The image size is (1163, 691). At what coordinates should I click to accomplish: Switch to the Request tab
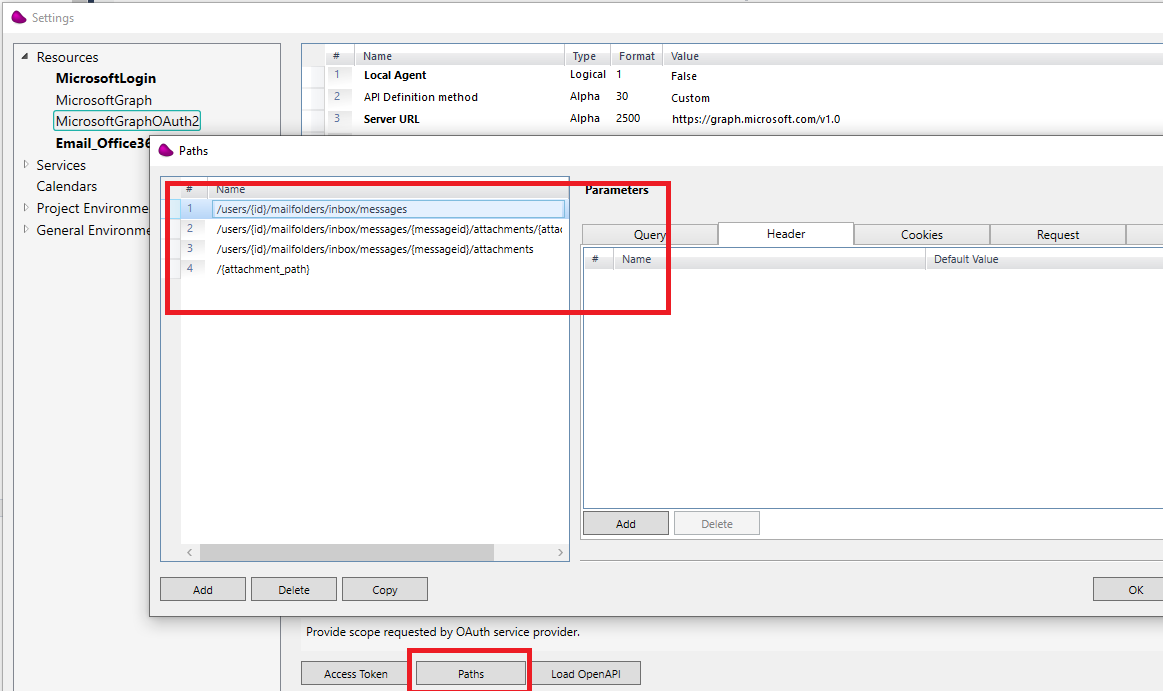(1057, 233)
